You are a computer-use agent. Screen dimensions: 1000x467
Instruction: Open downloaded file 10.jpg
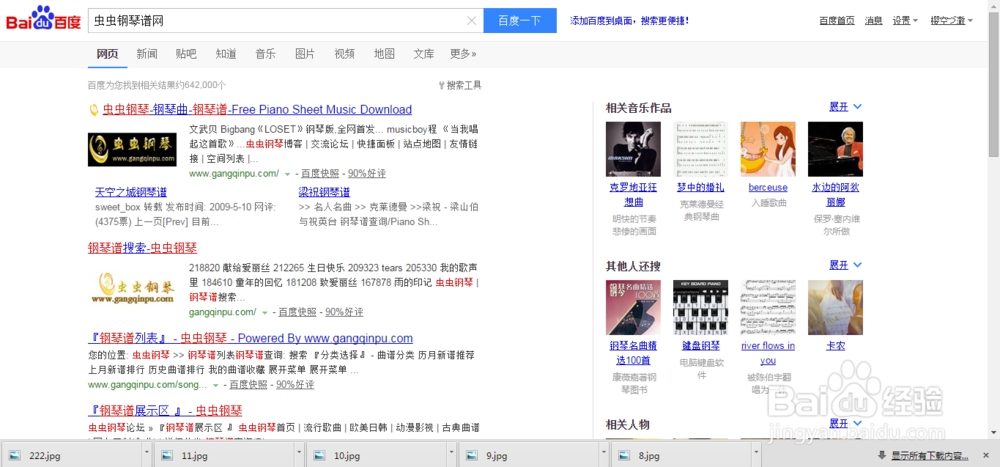376,456
